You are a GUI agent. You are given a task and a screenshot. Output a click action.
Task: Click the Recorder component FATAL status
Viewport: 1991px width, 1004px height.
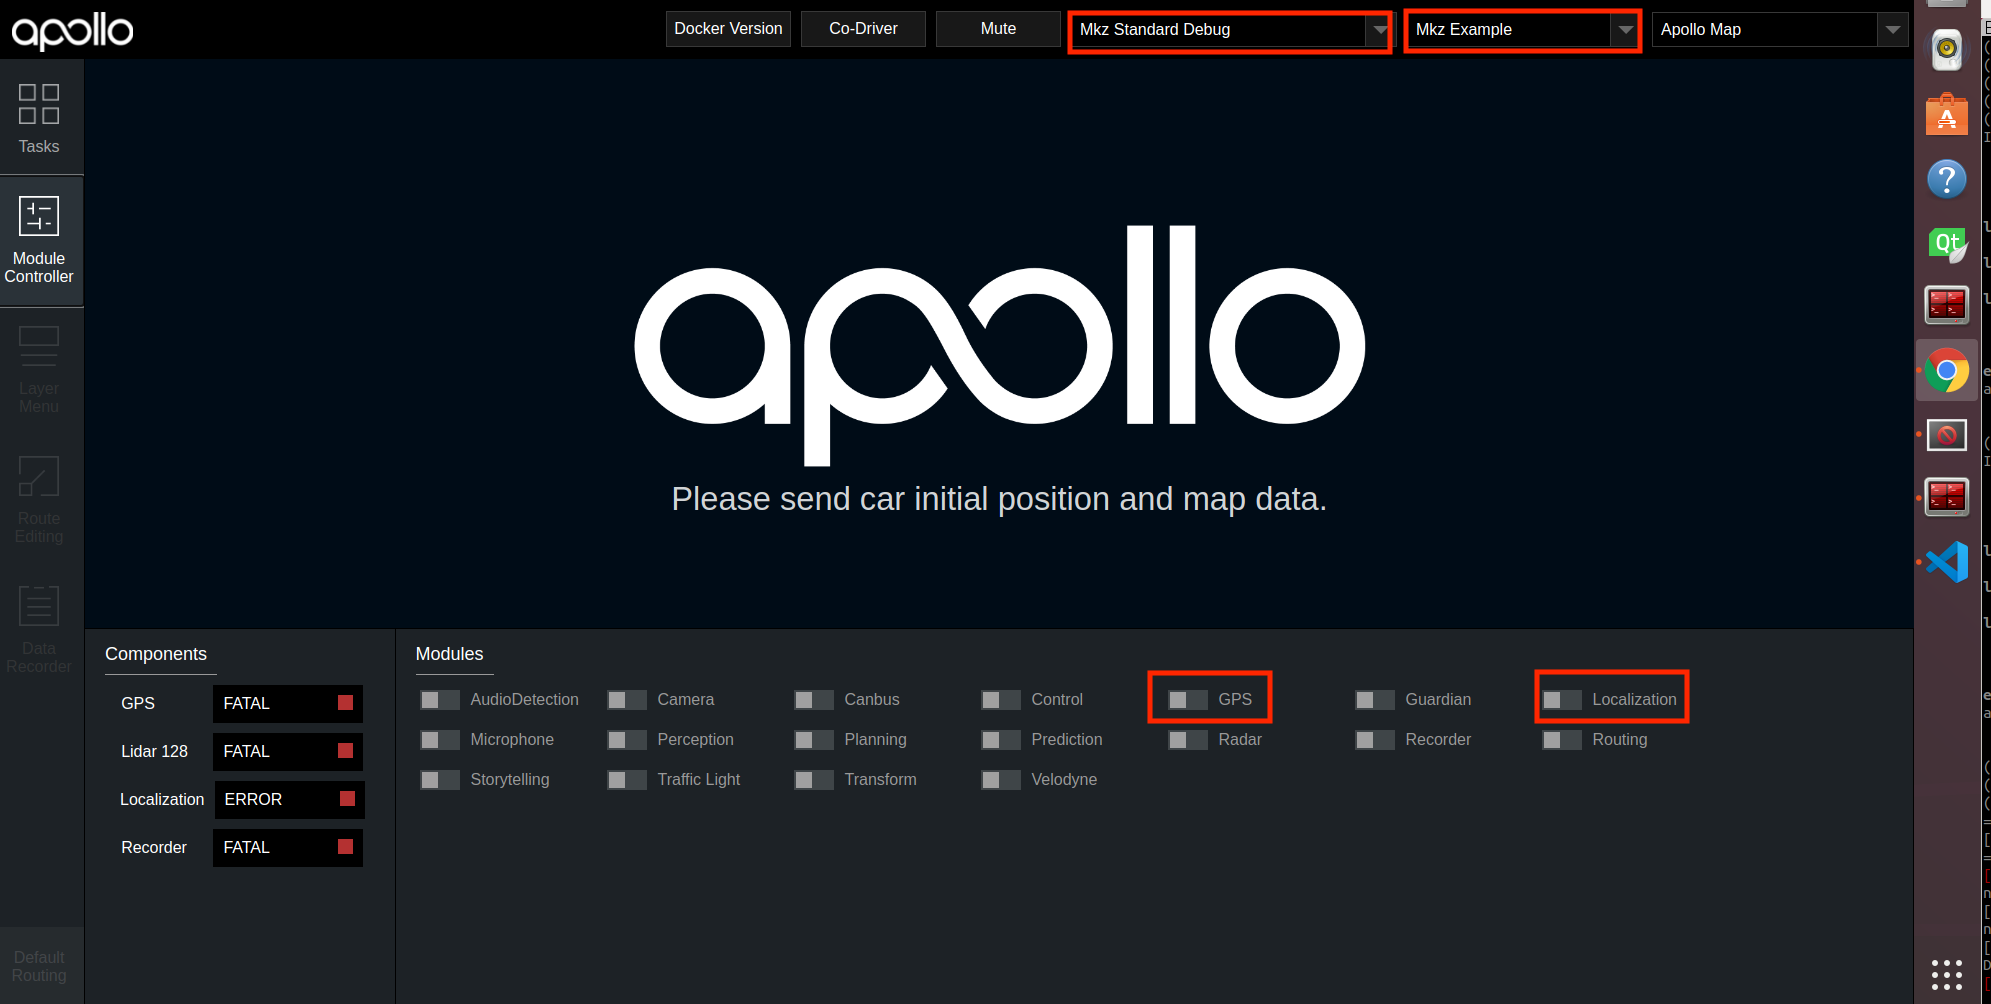point(288,848)
